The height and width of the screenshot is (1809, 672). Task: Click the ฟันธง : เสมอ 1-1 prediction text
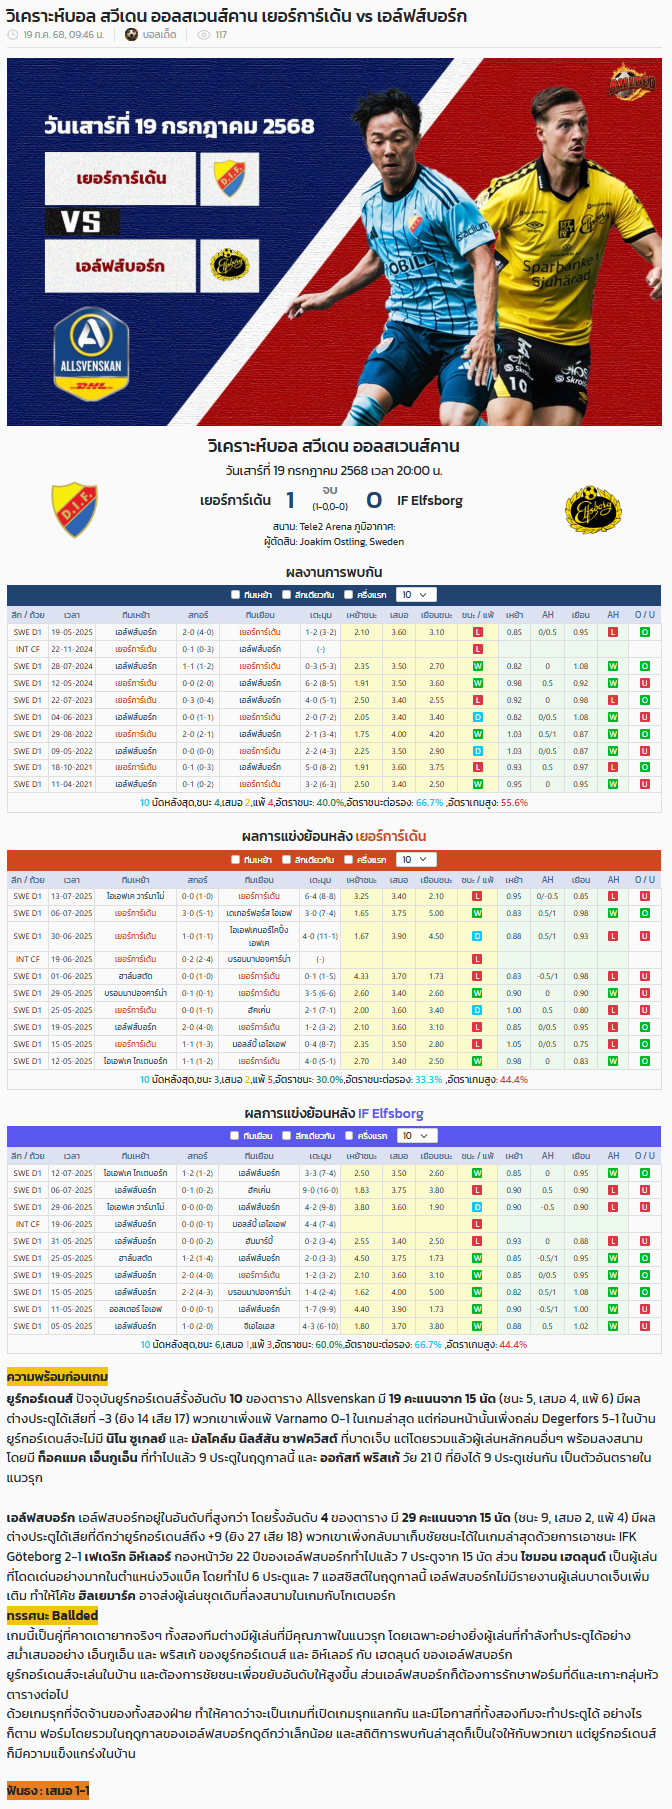pos(48,1790)
